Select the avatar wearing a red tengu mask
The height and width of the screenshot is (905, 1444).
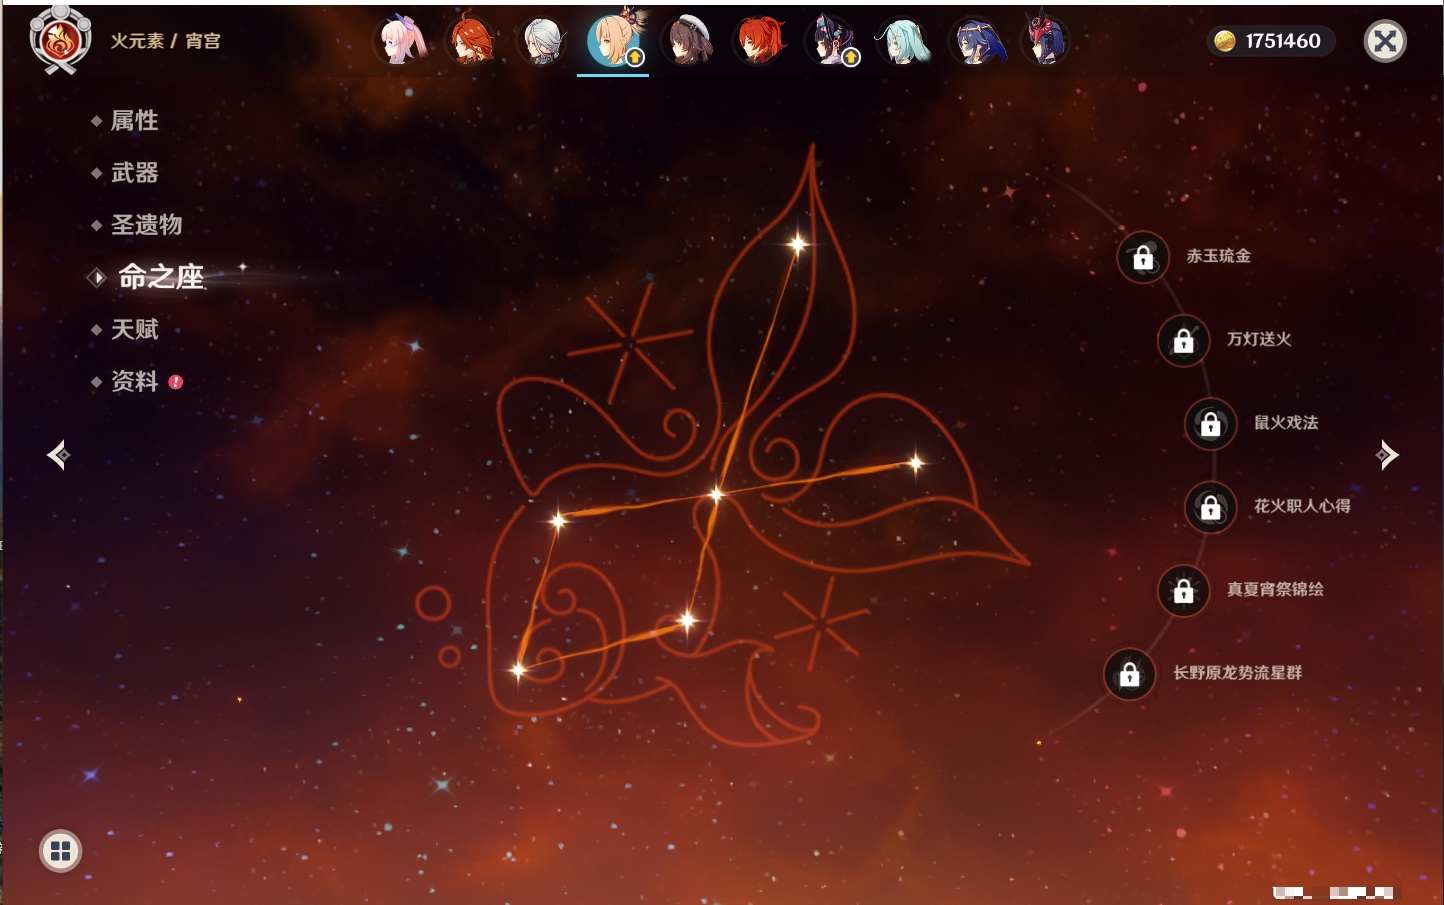click(1046, 41)
